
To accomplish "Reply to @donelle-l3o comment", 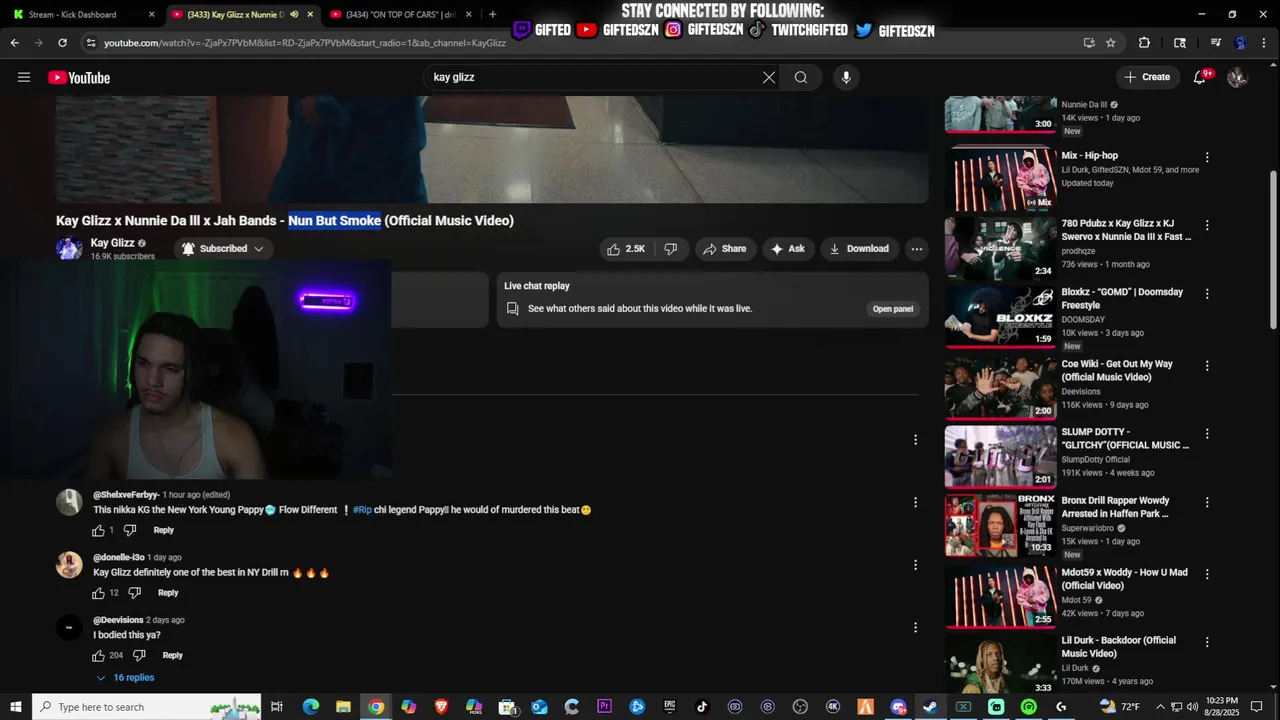I will click(x=168, y=593).
